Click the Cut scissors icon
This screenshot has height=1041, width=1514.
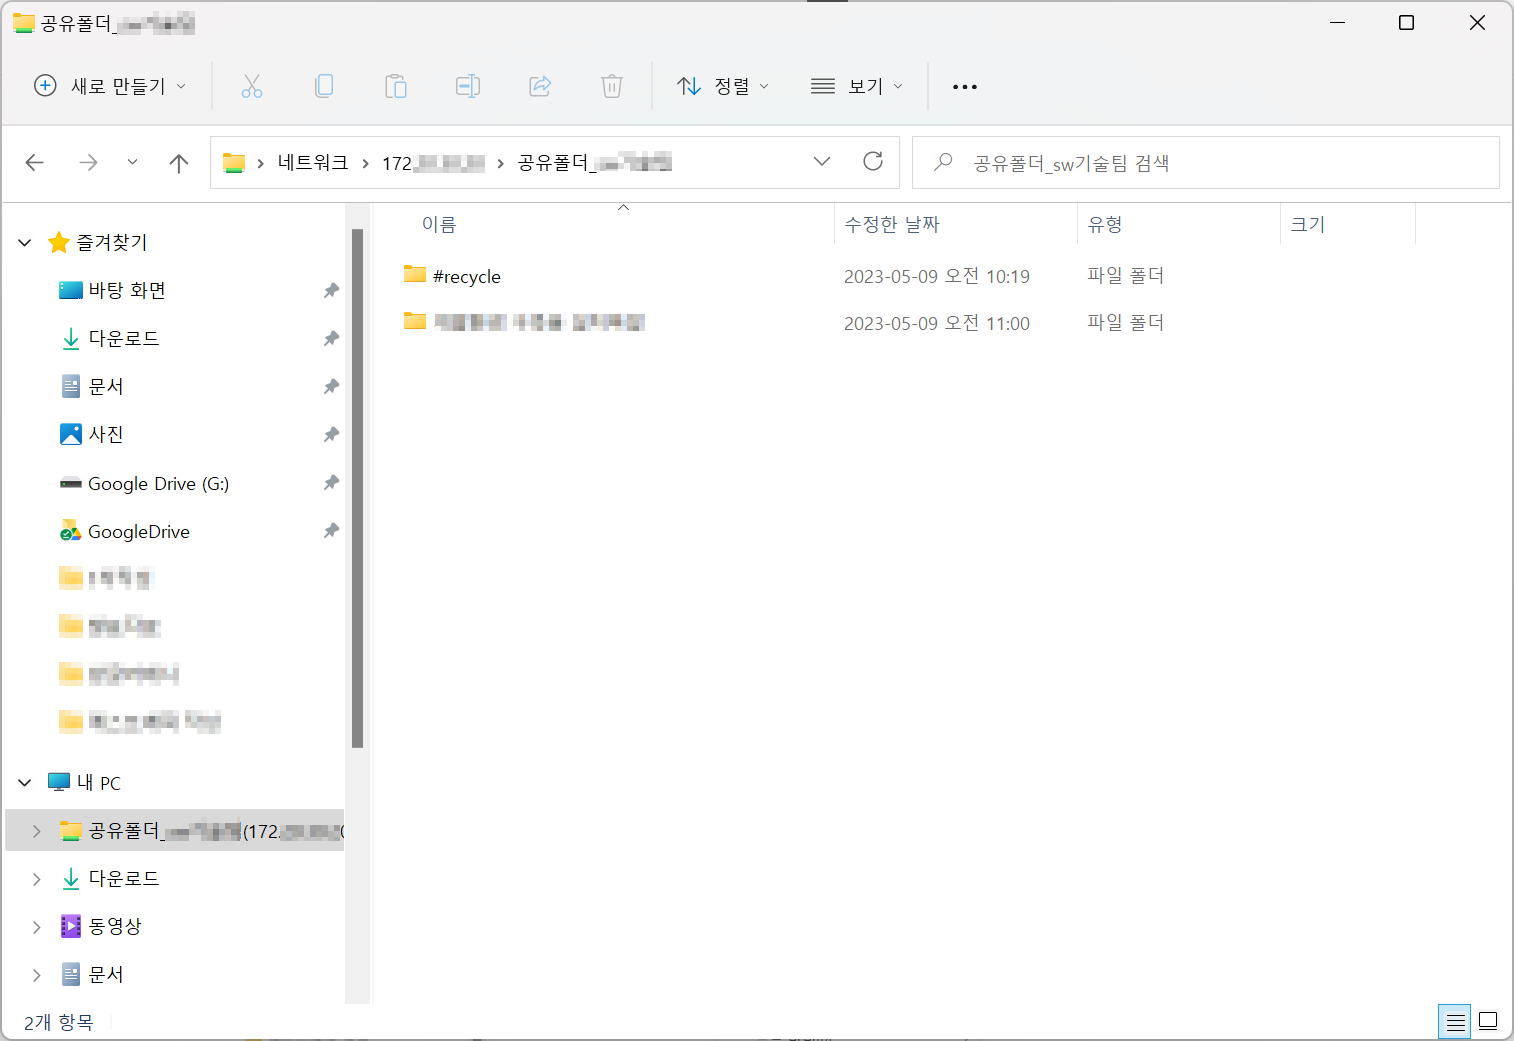click(x=252, y=87)
